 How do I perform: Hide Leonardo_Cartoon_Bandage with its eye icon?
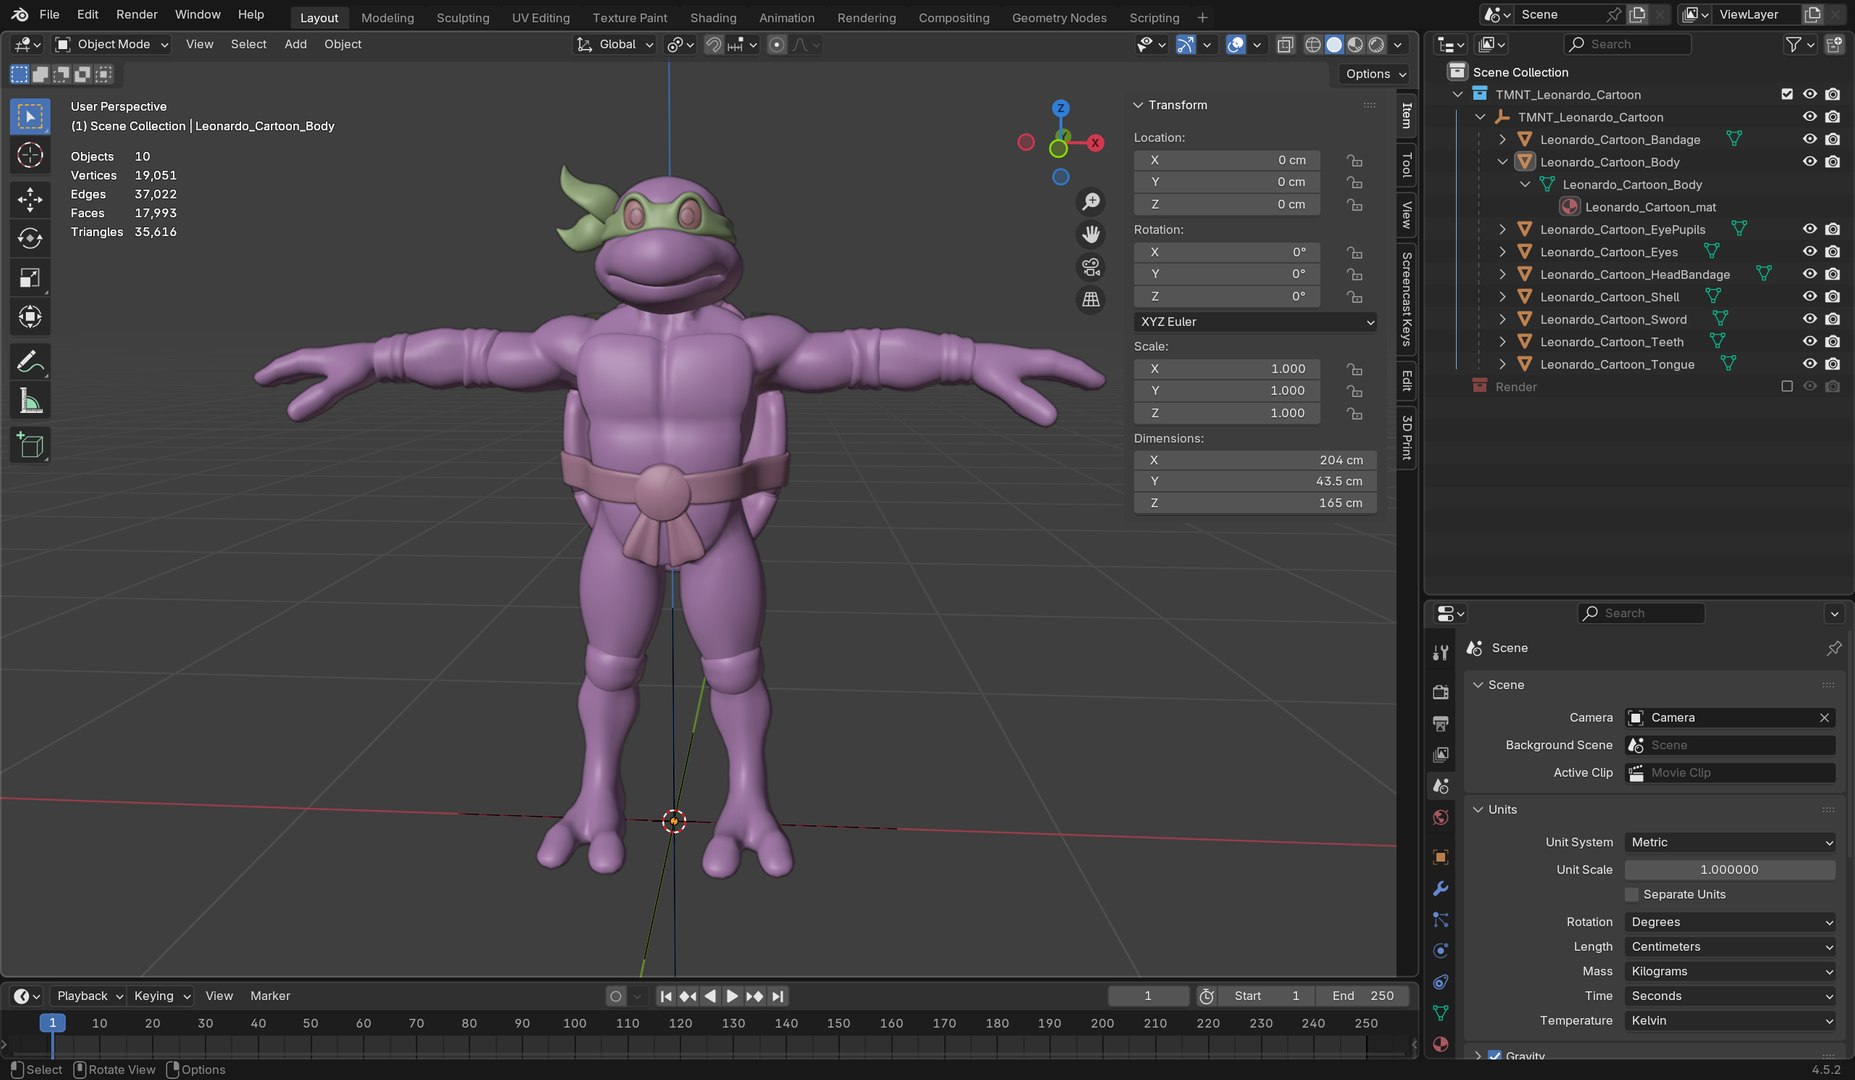[1809, 139]
